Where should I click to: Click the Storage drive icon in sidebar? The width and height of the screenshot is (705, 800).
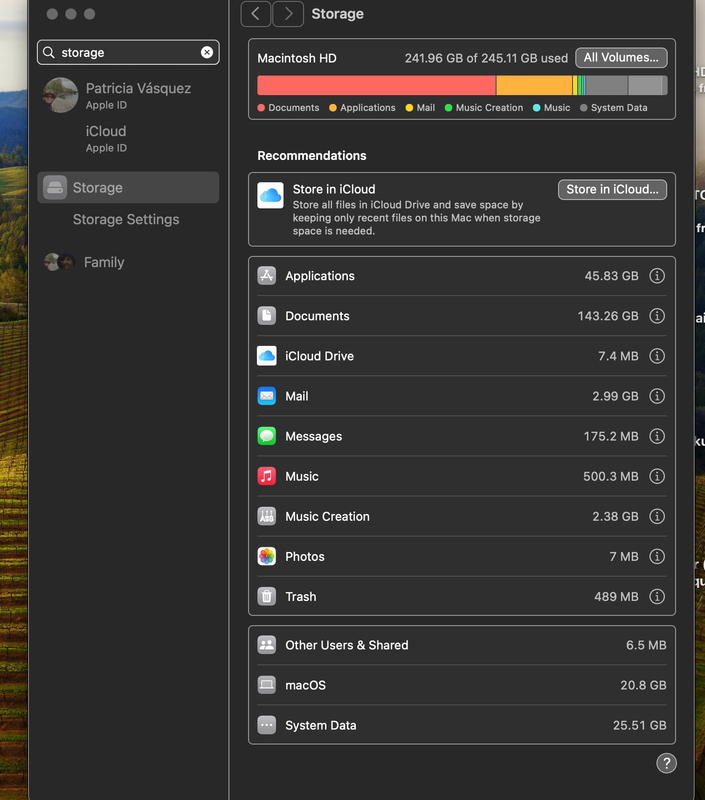tap(55, 187)
